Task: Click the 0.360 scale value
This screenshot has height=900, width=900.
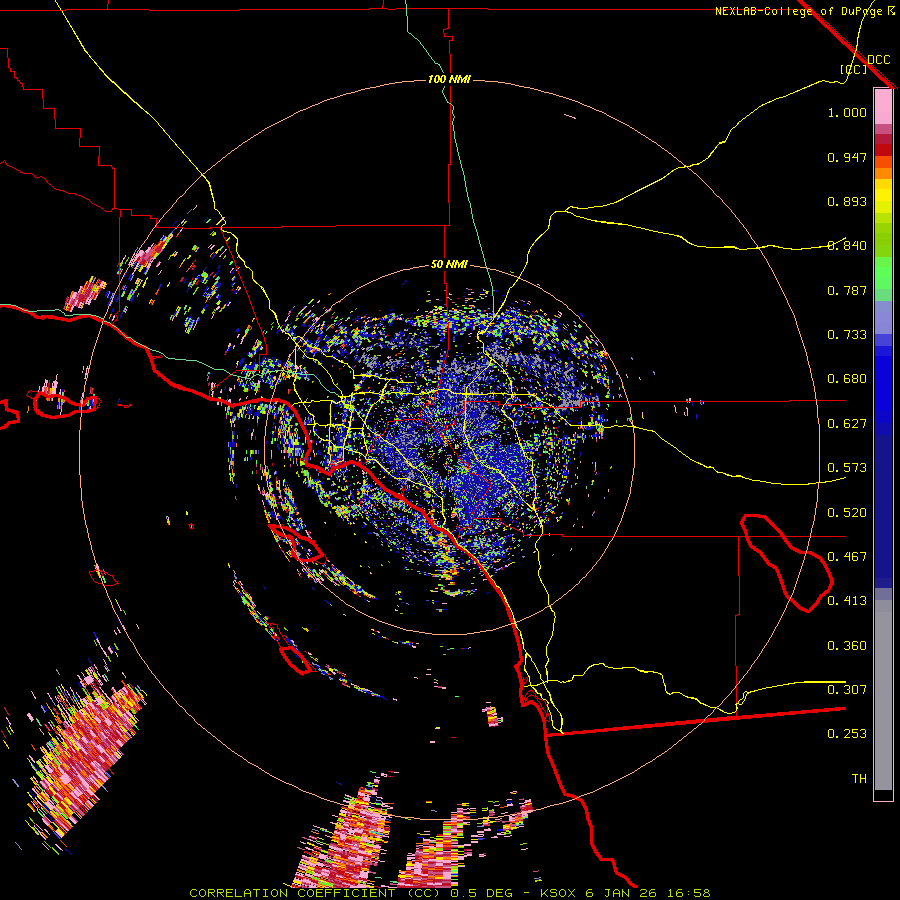Action: pyautogui.click(x=847, y=646)
